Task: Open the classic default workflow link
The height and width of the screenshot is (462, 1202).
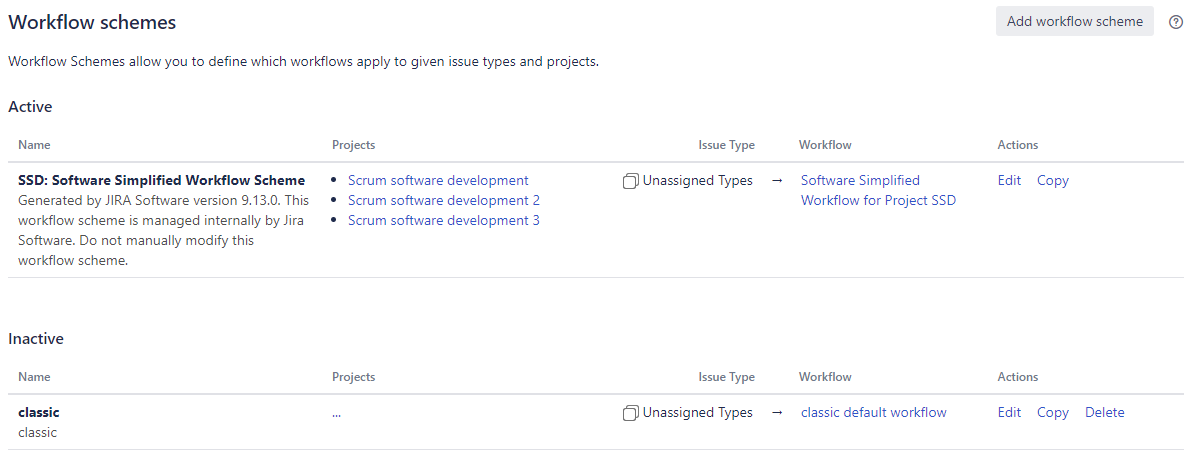Action: tap(873, 412)
